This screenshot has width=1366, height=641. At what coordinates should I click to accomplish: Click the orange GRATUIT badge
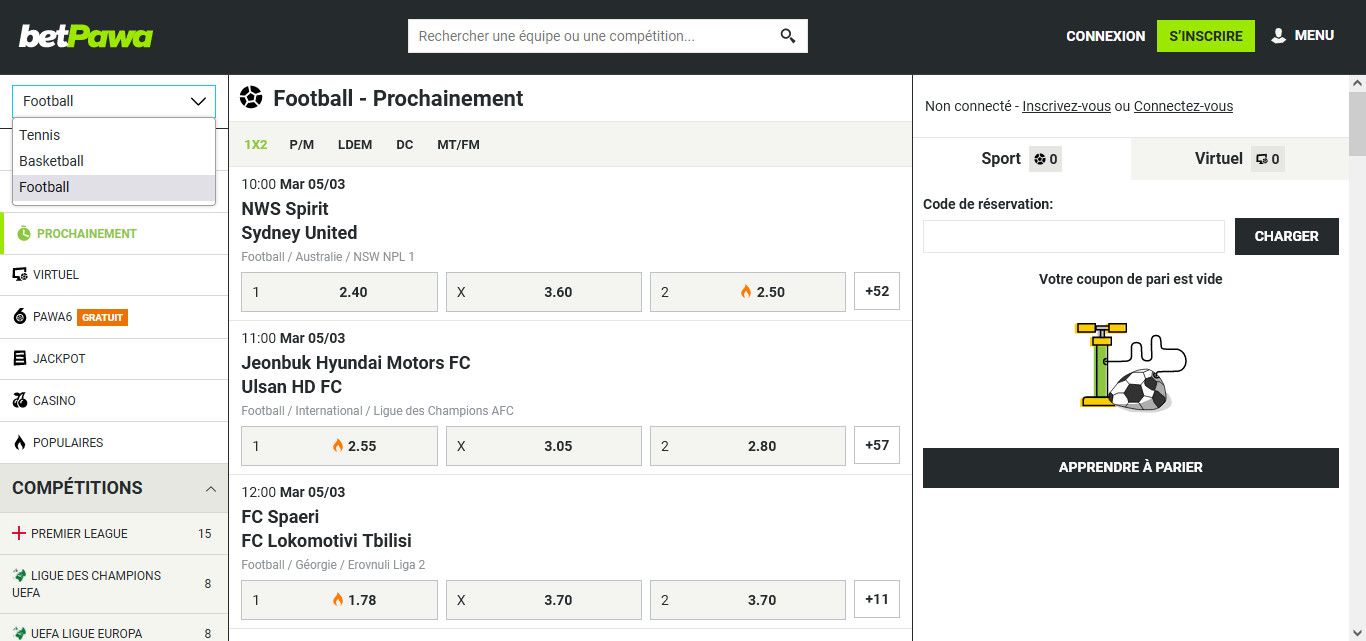coord(102,317)
